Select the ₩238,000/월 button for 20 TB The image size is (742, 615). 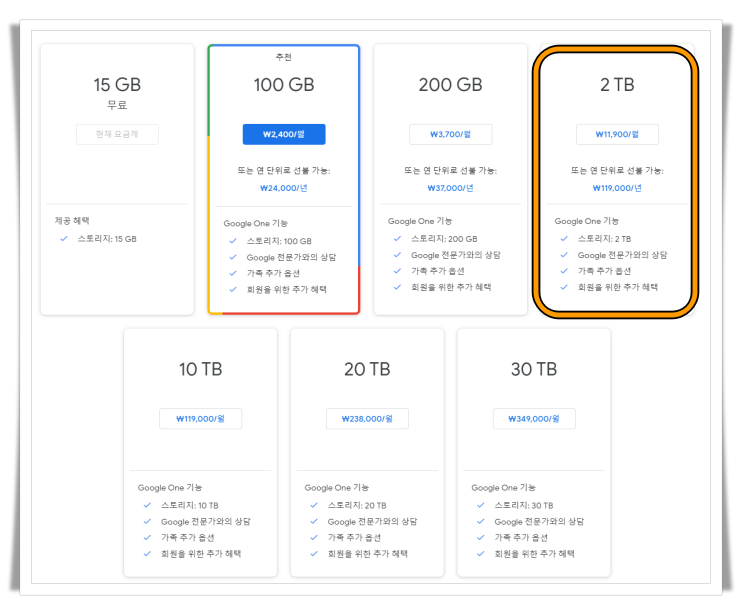(x=367, y=419)
